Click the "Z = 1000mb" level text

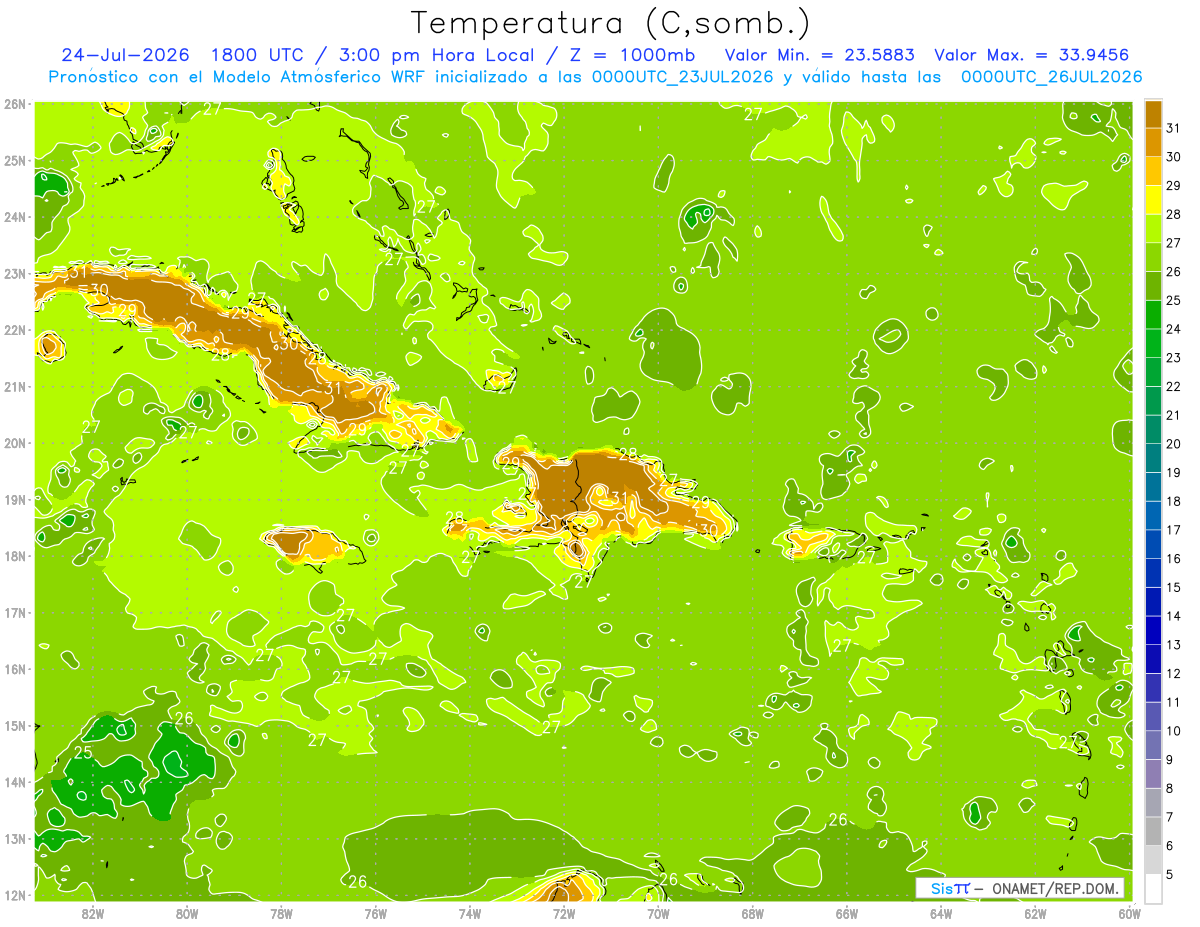coord(634,55)
